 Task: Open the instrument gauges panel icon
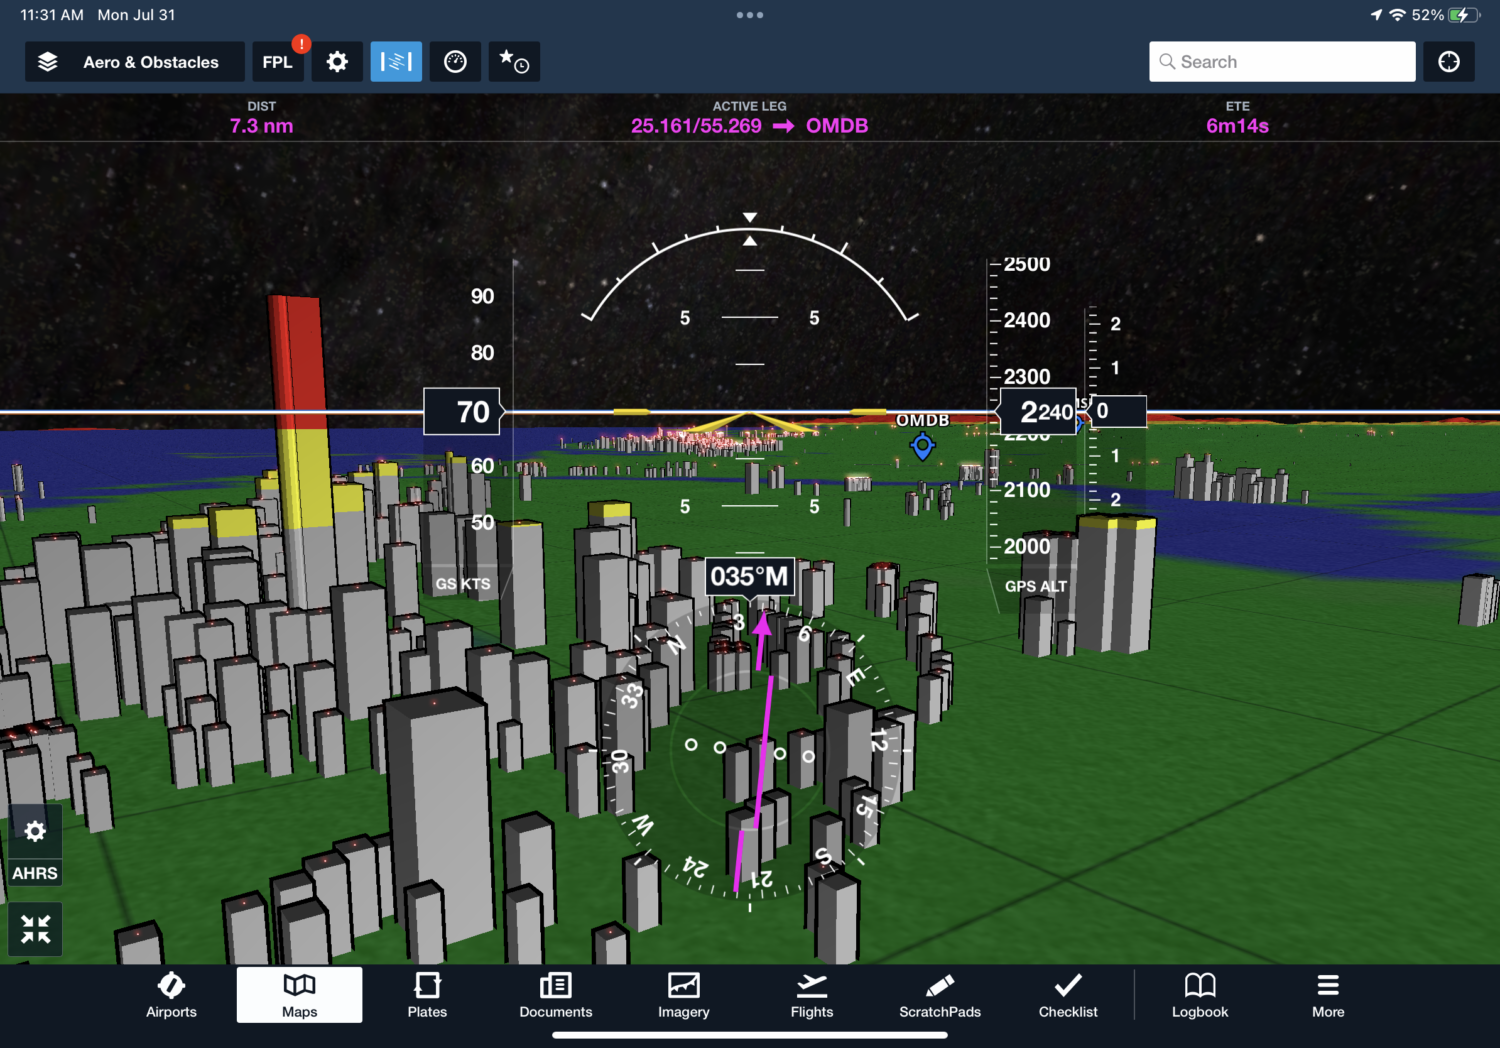[455, 61]
